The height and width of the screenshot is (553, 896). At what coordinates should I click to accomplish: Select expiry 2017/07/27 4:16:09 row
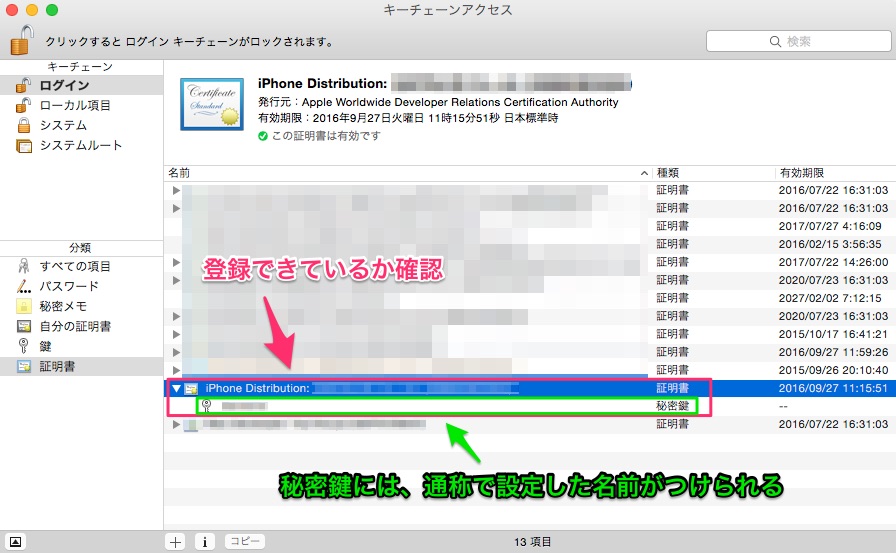pos(530,226)
